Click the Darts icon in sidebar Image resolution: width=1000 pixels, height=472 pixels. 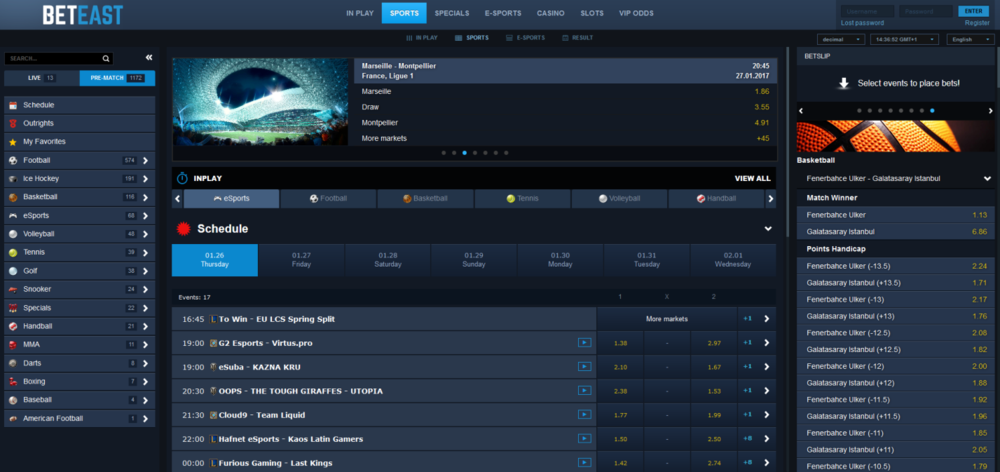13,364
